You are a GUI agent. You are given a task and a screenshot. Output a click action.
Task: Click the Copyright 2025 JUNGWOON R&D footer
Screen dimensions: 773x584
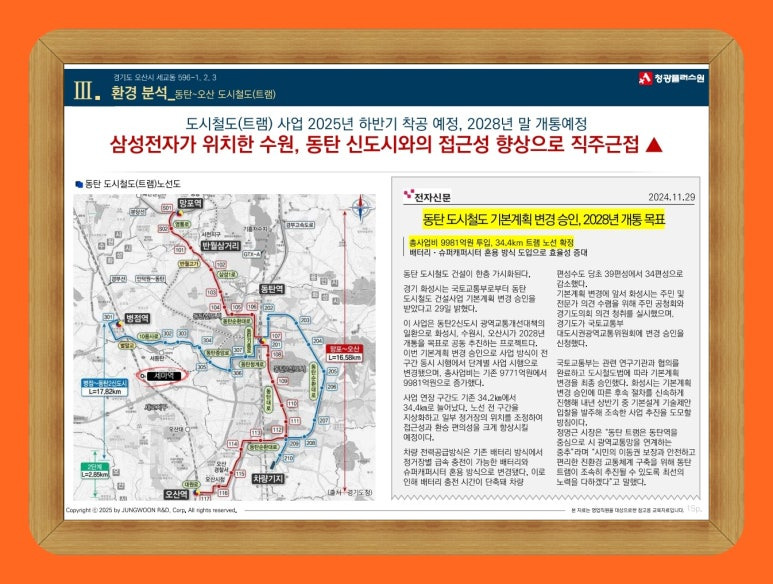[151, 510]
